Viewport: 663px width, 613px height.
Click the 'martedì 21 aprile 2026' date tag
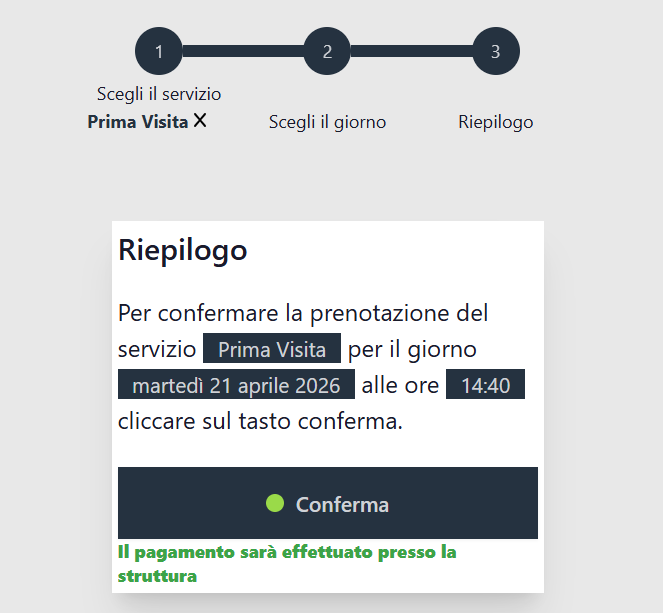tap(236, 385)
